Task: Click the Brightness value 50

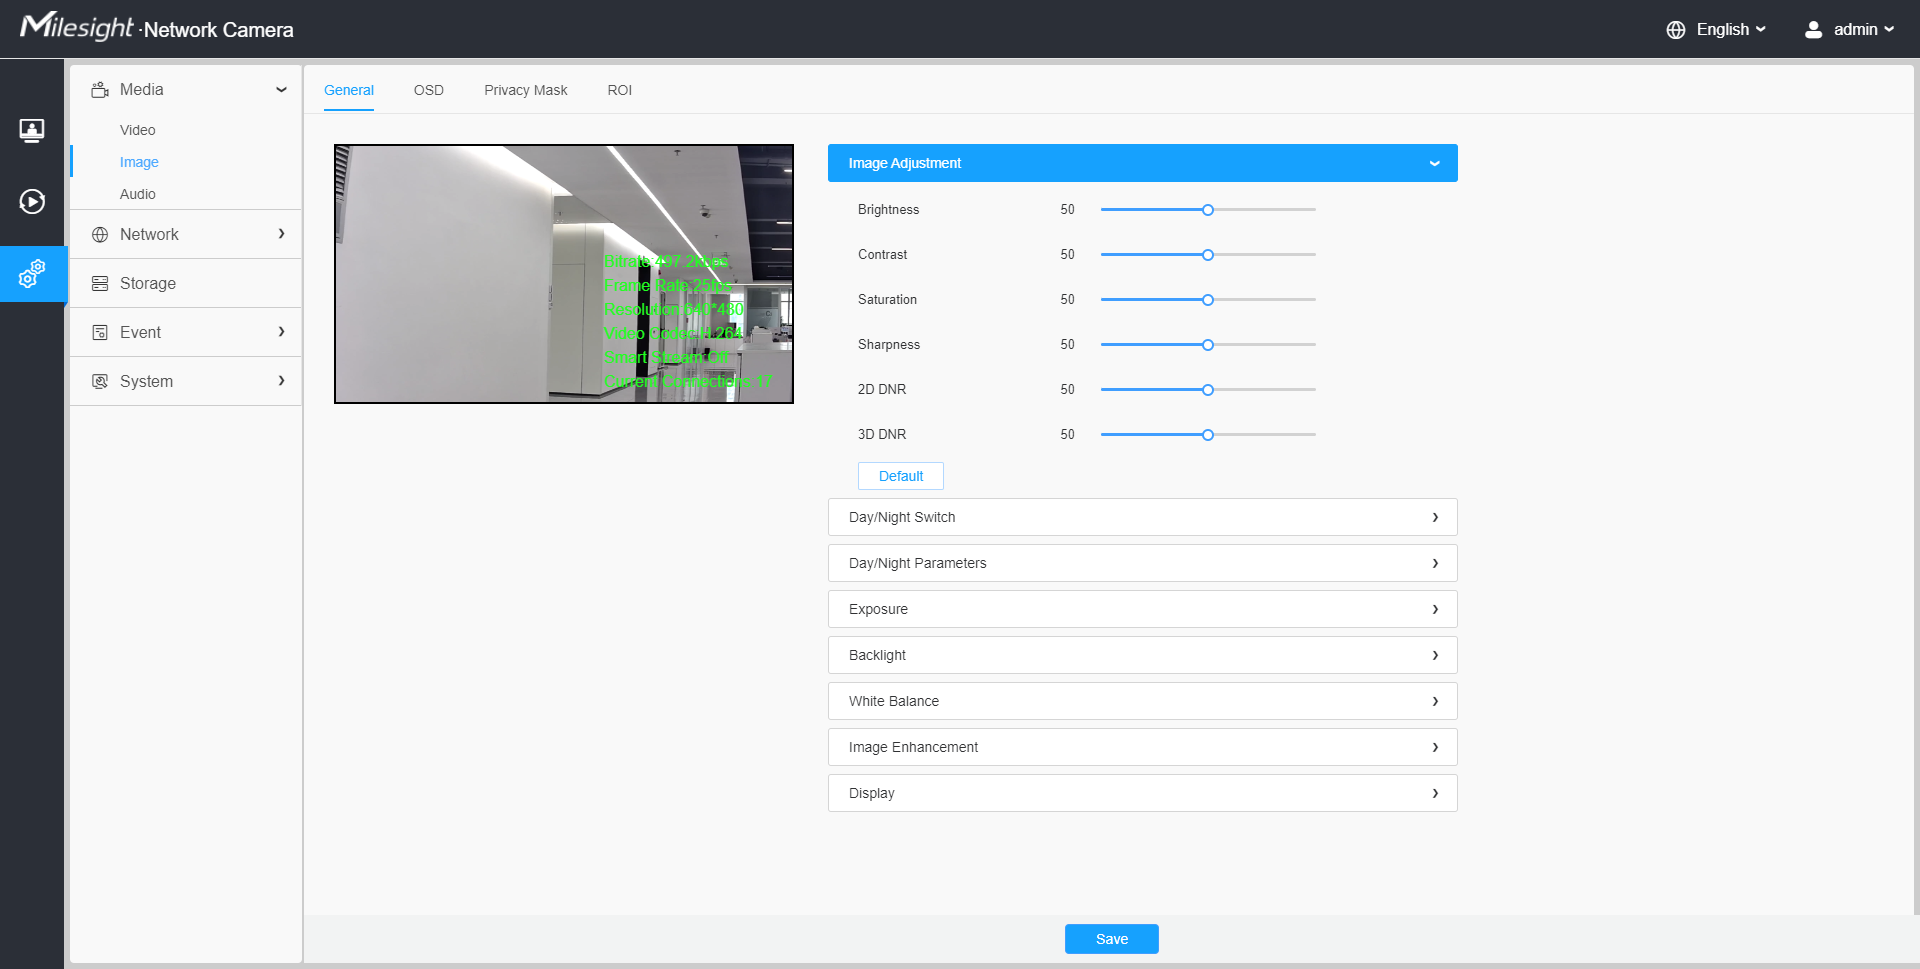Action: (x=1068, y=210)
